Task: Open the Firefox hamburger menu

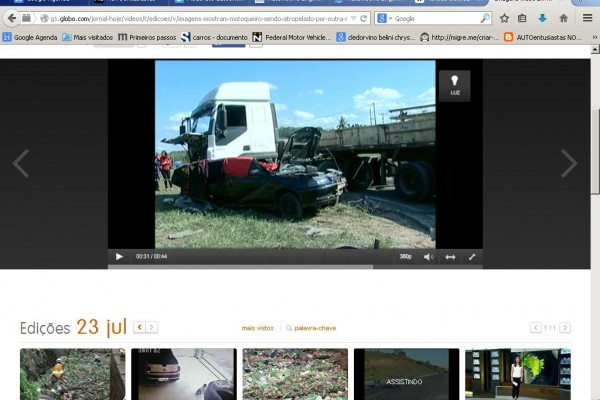Action: click(x=587, y=18)
